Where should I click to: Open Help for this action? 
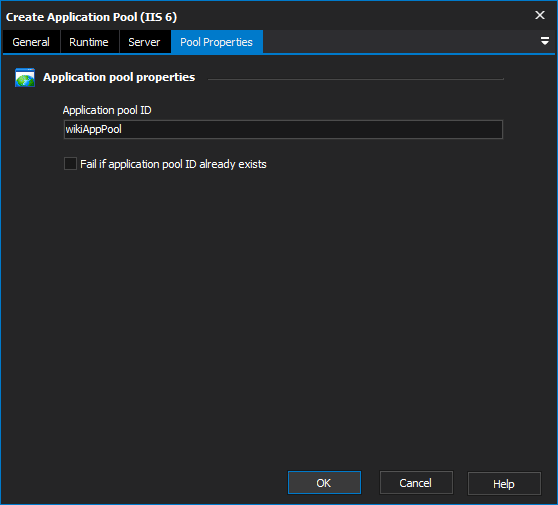[504, 483]
